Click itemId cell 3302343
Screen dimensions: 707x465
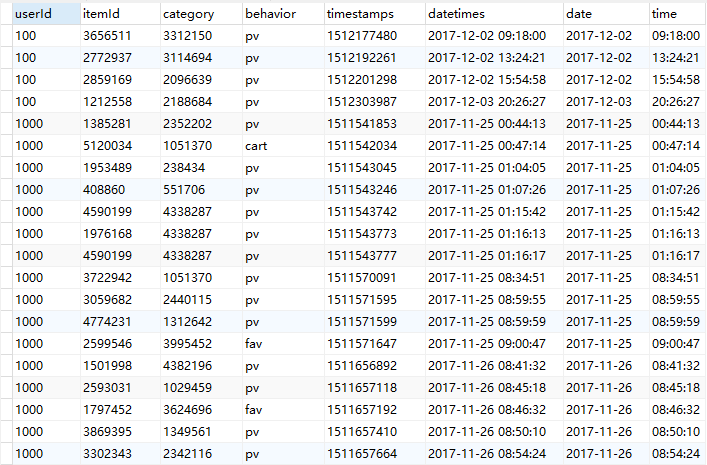(x=120, y=454)
